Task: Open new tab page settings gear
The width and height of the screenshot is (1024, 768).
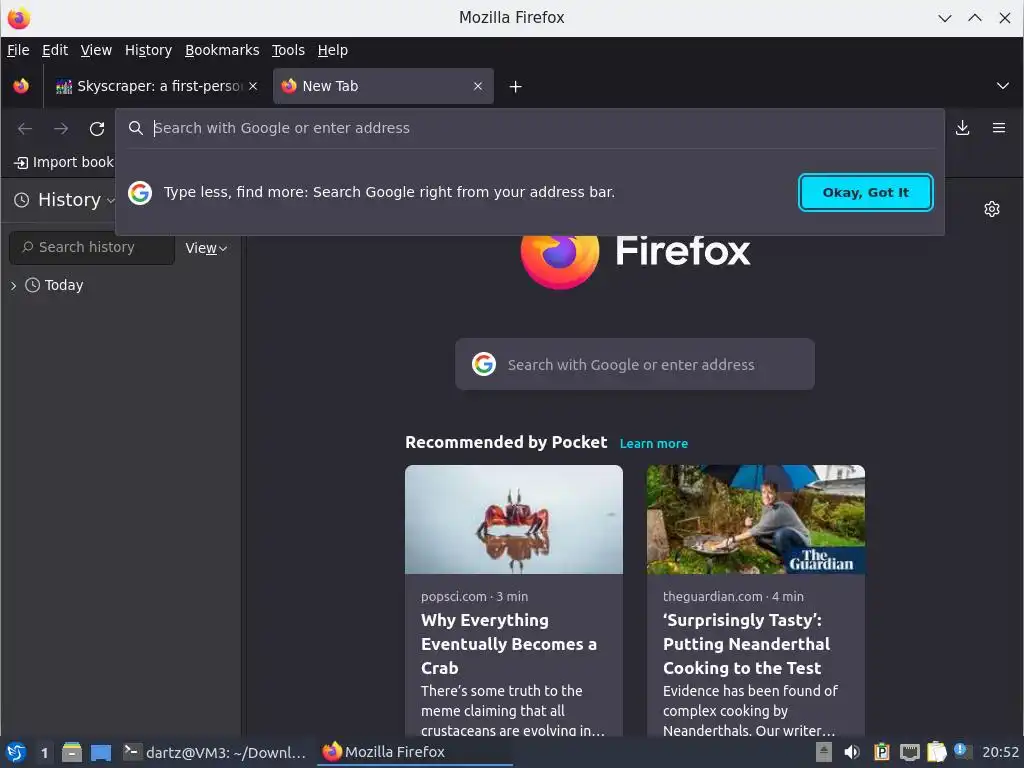Action: (991, 209)
